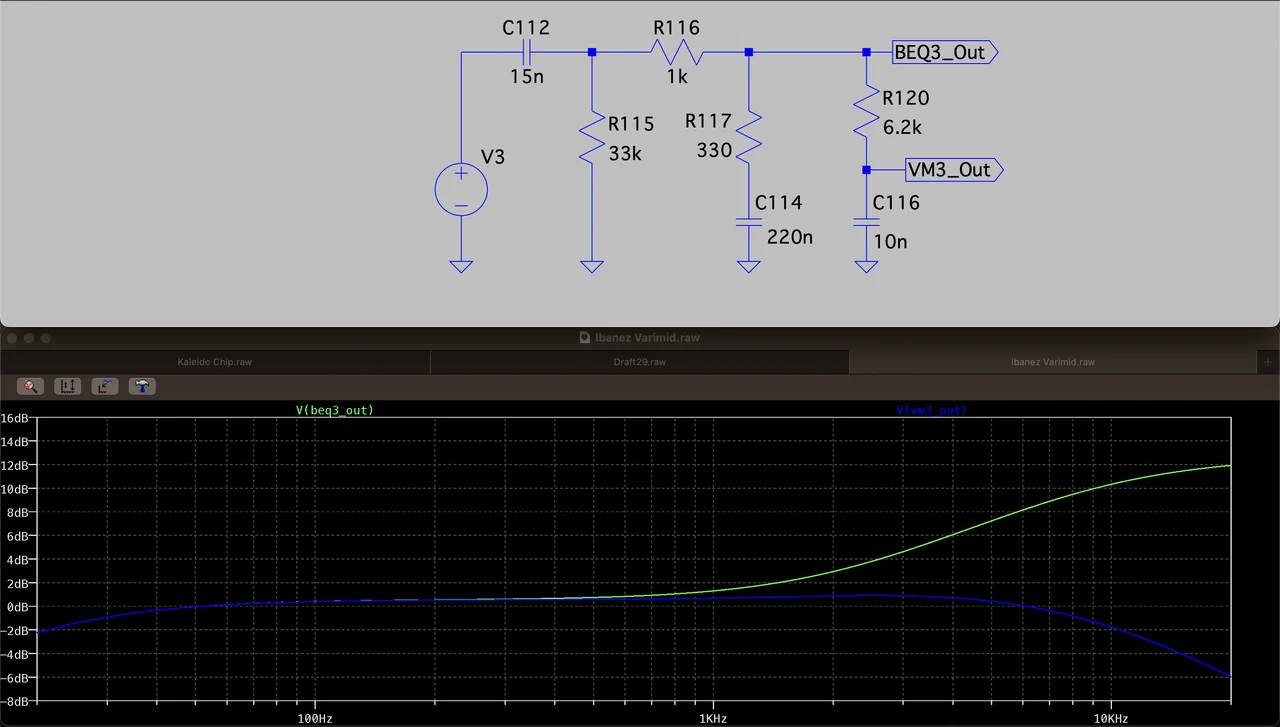Click the add trace toolbar icon
Image resolution: width=1280 pixels, height=727 pixels.
(105, 386)
